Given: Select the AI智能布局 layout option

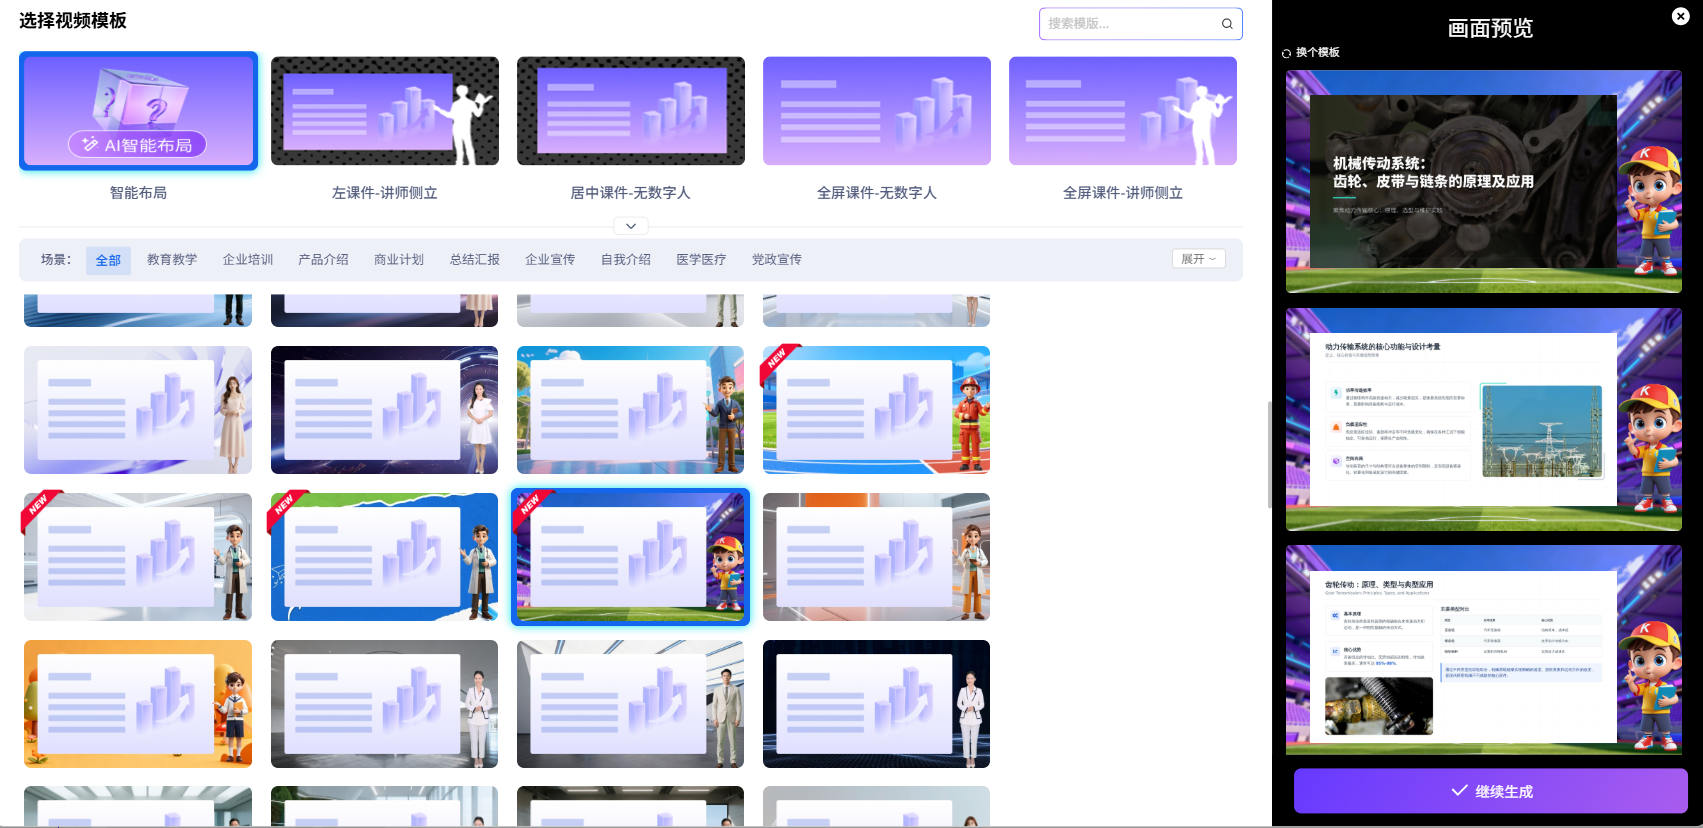Looking at the screenshot, I should pyautogui.click(x=138, y=112).
